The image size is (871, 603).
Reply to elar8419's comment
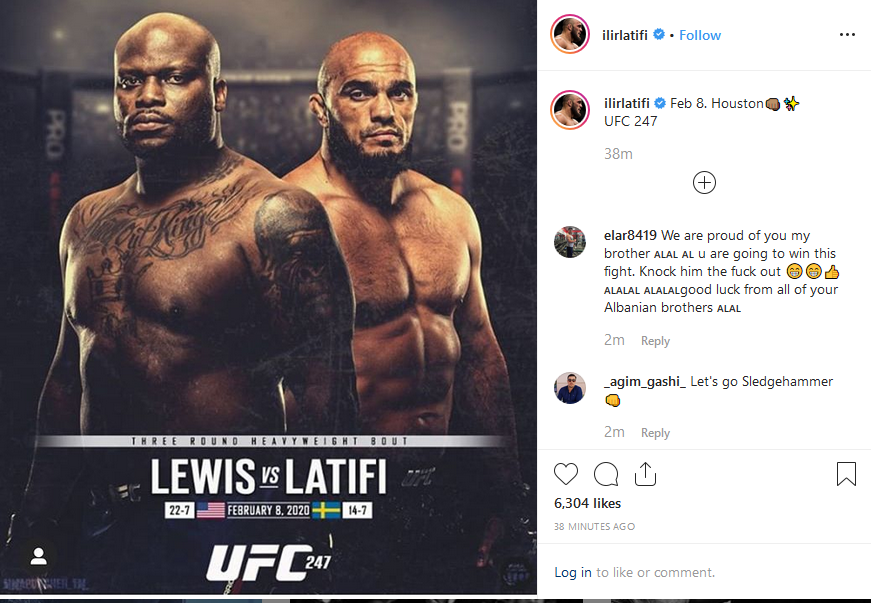tap(655, 340)
